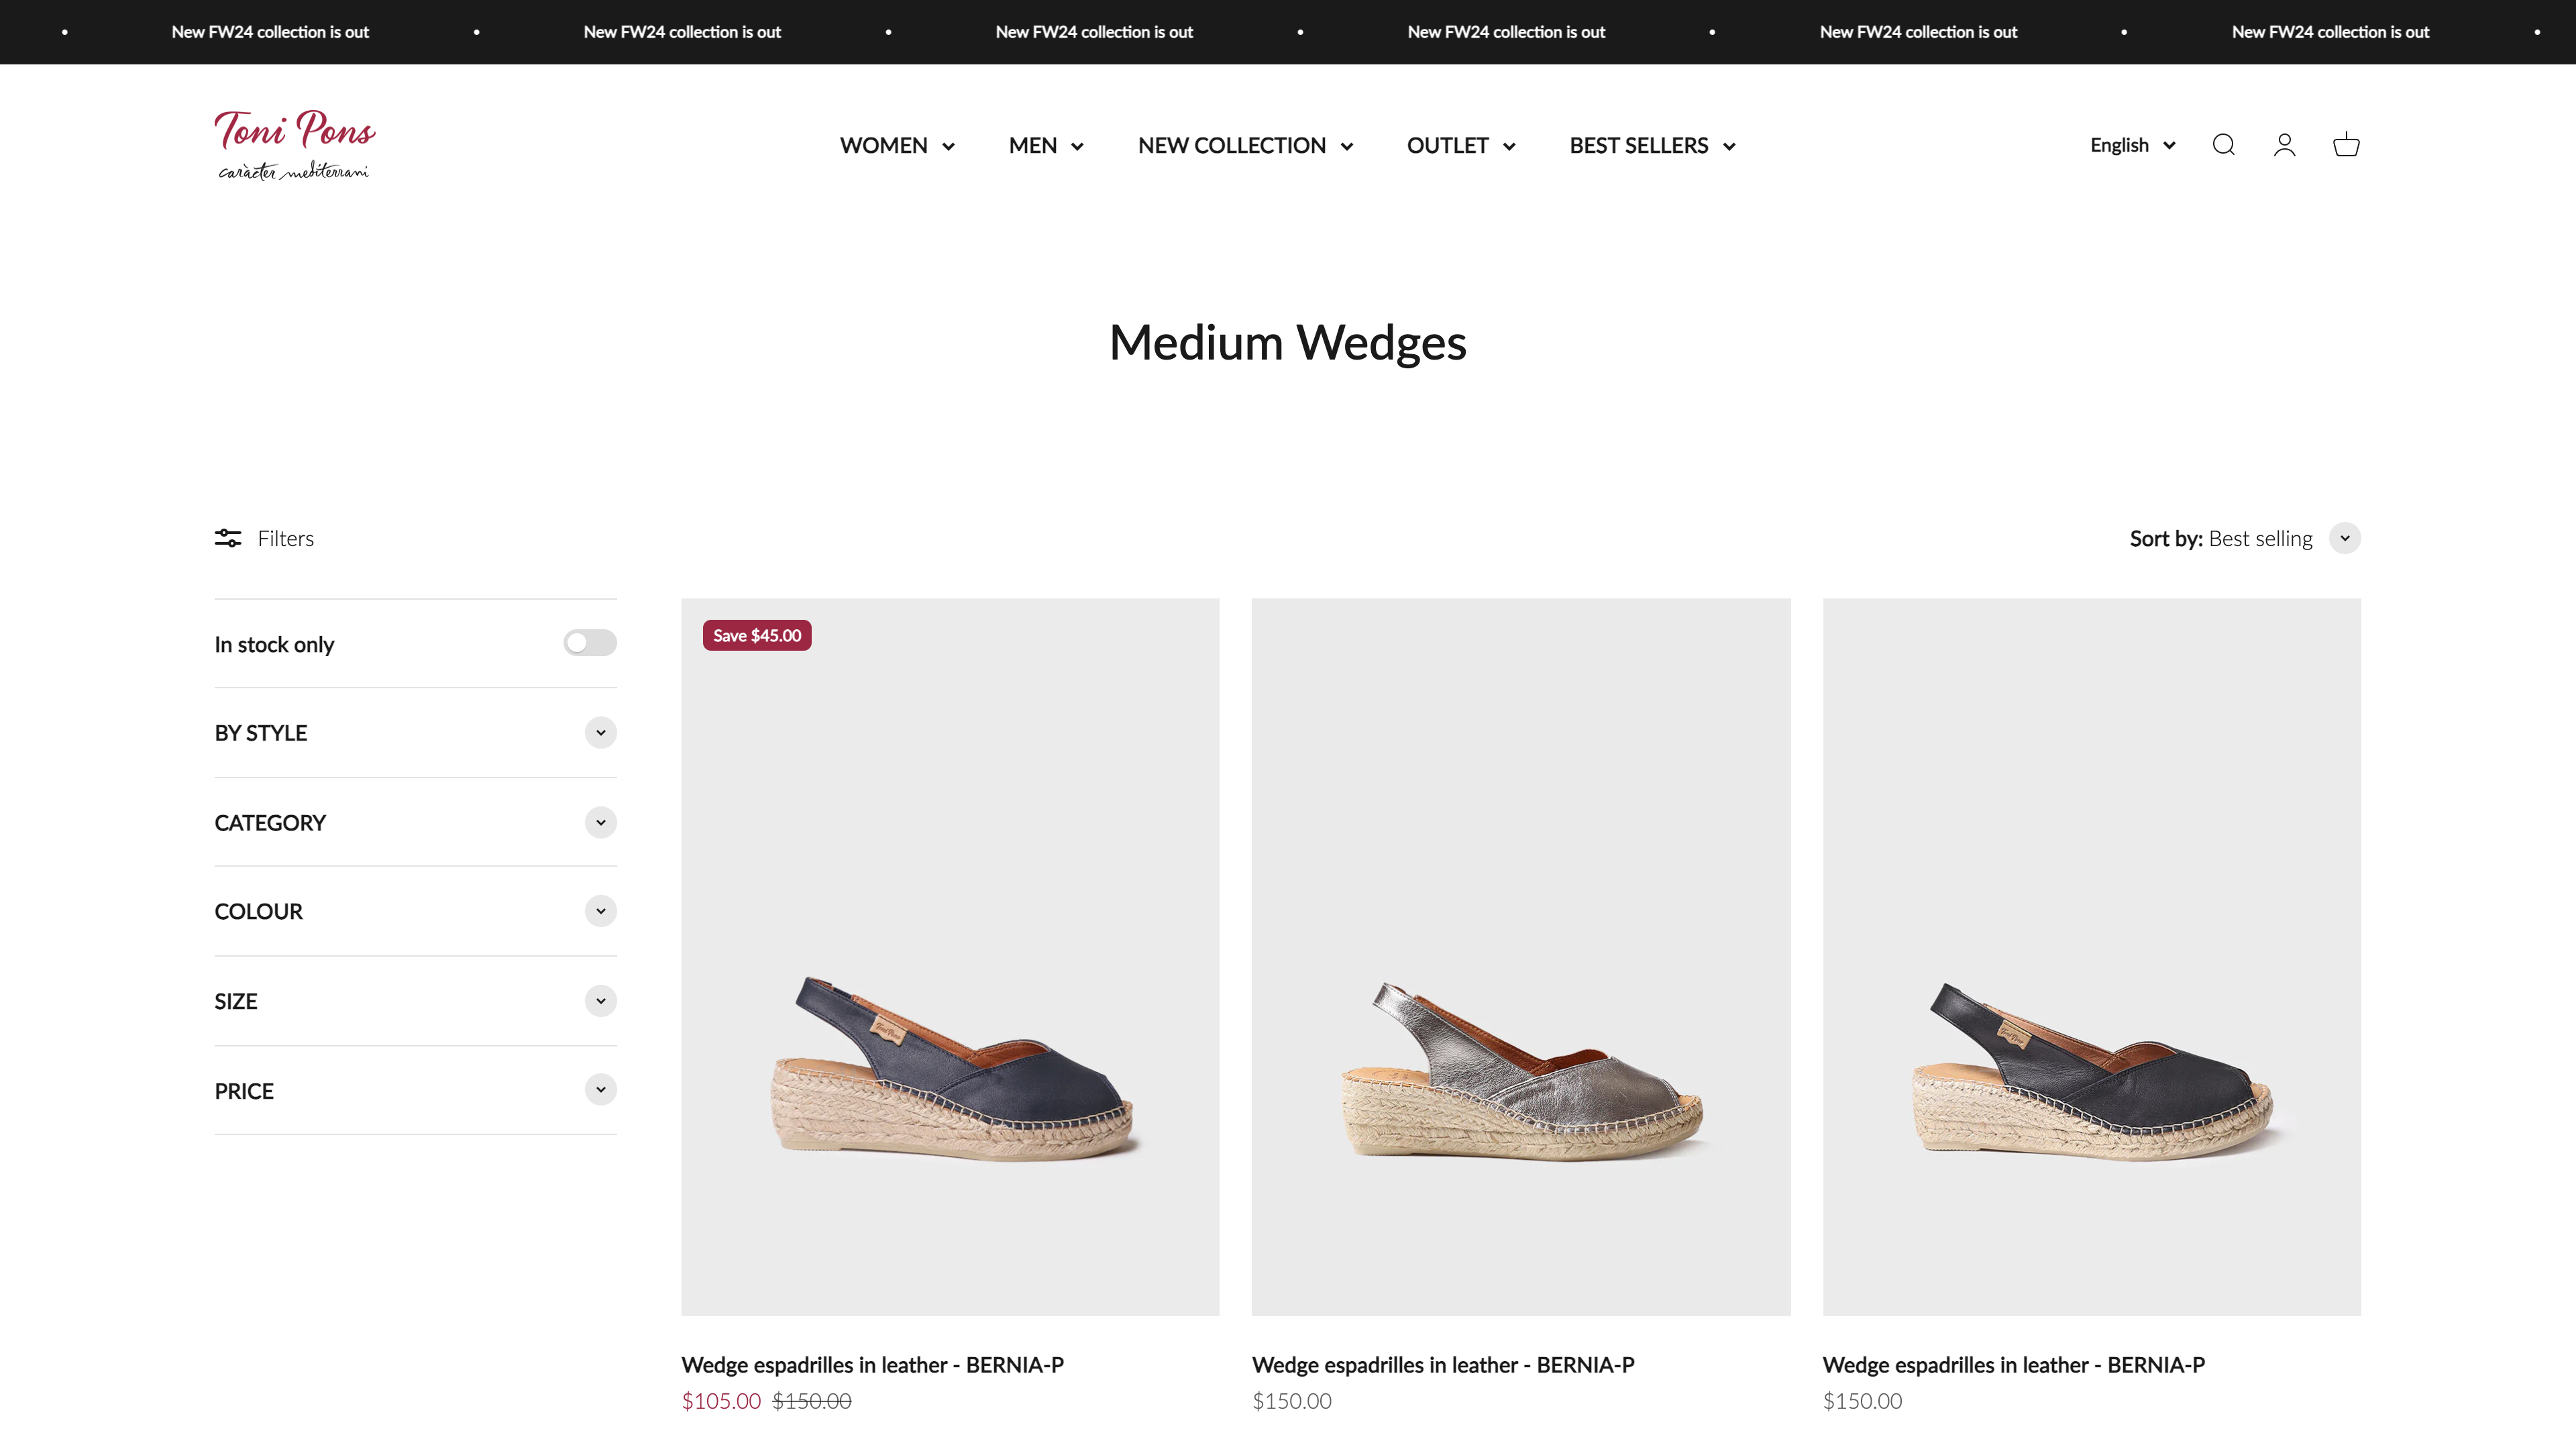Open the discounted $105.00 BERNIA-P product link

tap(872, 1365)
